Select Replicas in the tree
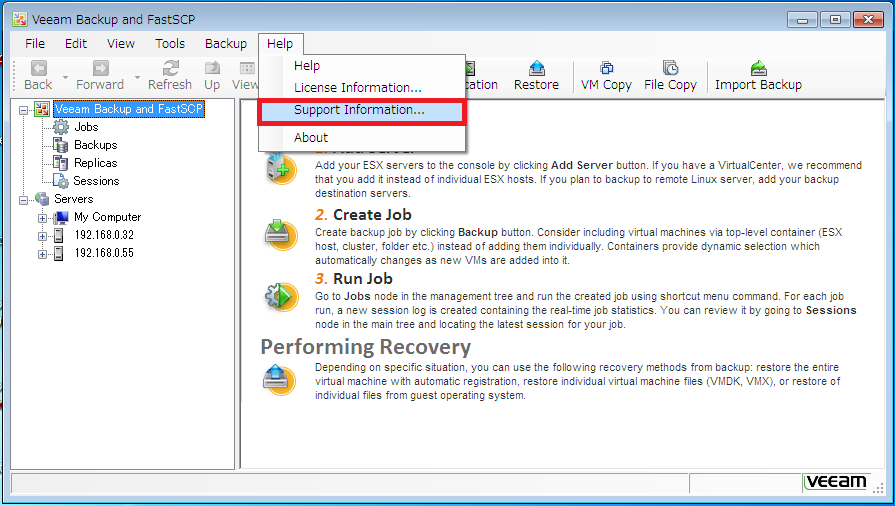 pyautogui.click(x=96, y=163)
